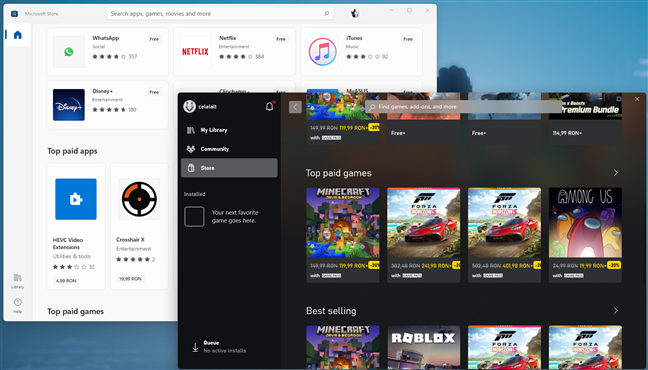Click the Free button for Disney+
648x370 pixels.
coord(154,92)
